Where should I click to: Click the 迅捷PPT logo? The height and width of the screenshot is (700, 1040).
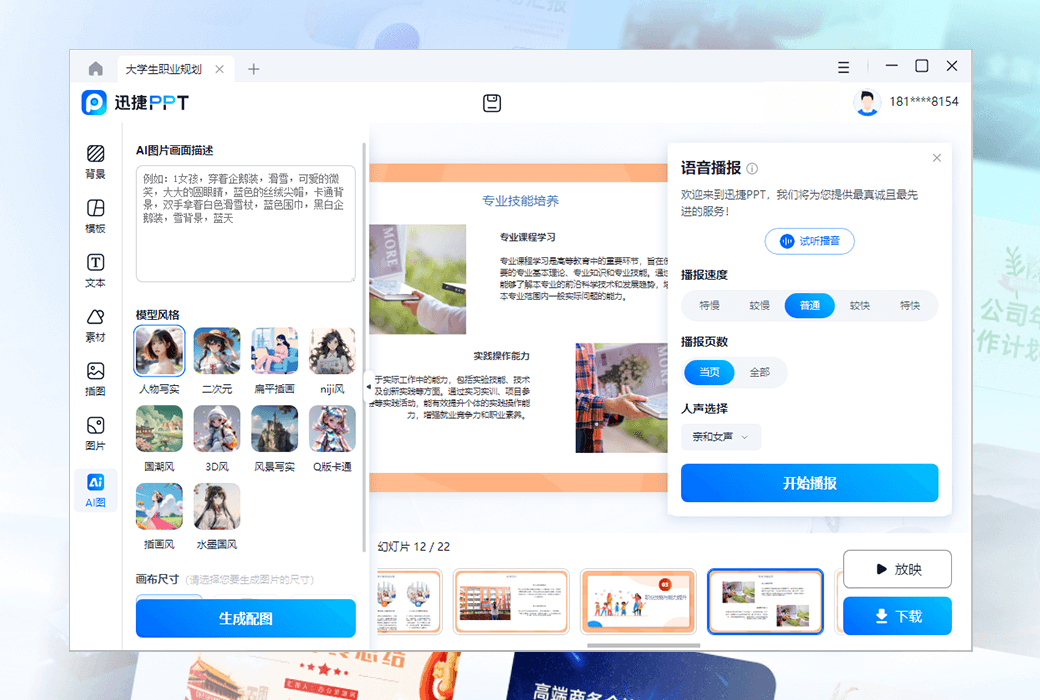click(x=135, y=103)
